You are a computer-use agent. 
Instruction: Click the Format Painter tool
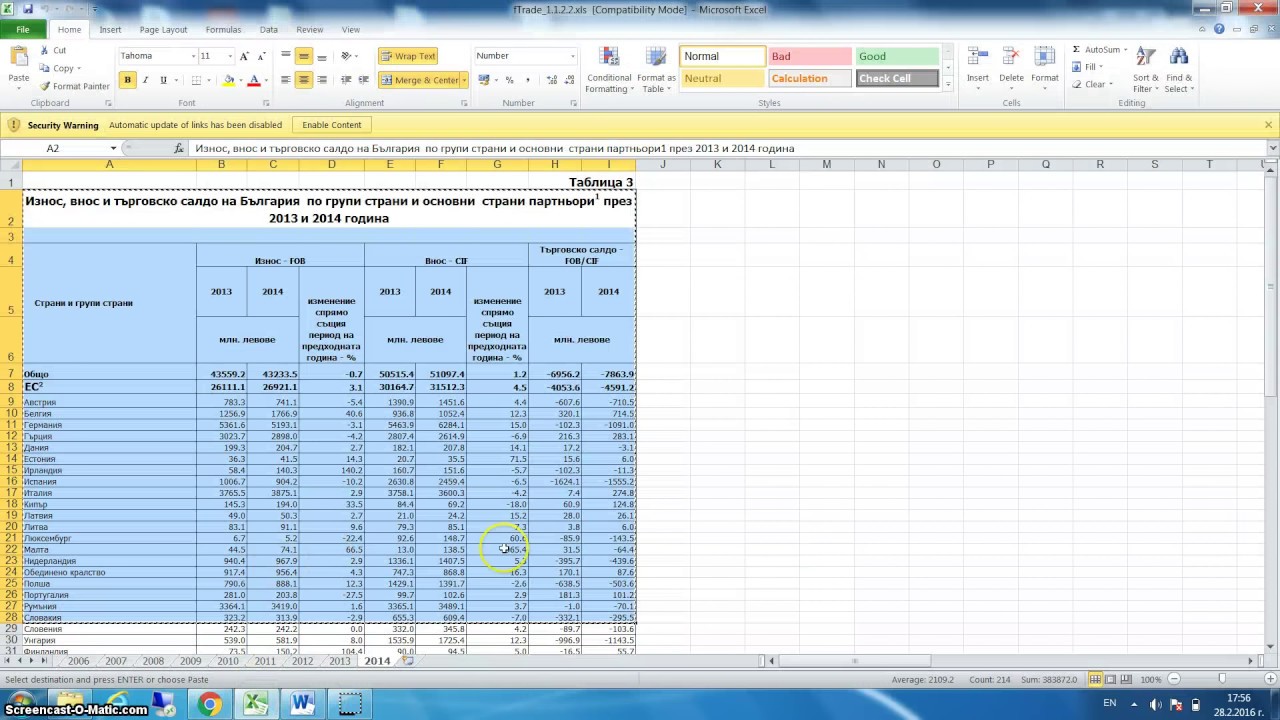click(x=75, y=86)
